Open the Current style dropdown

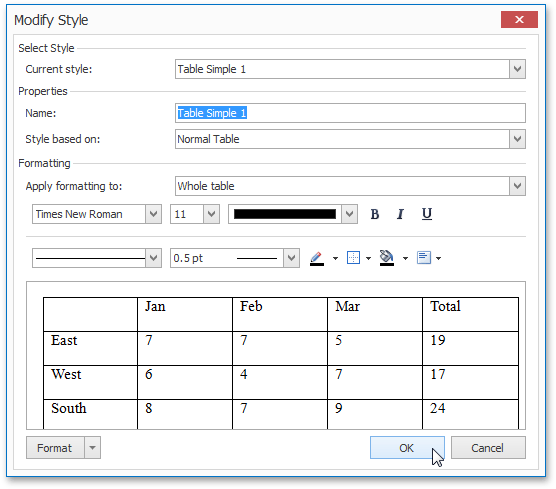pyautogui.click(x=517, y=69)
